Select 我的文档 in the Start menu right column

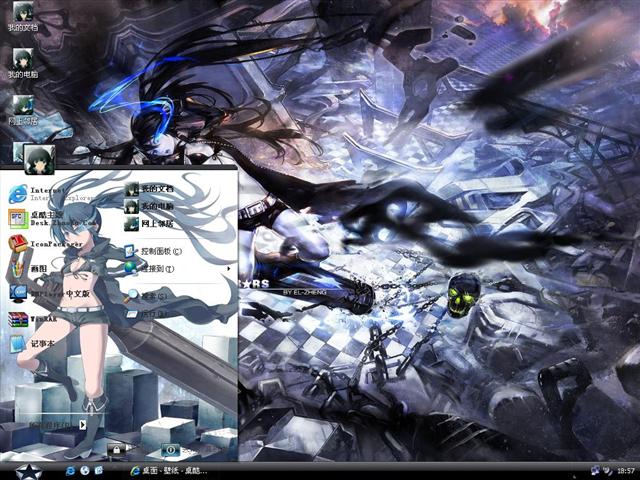(x=149, y=189)
